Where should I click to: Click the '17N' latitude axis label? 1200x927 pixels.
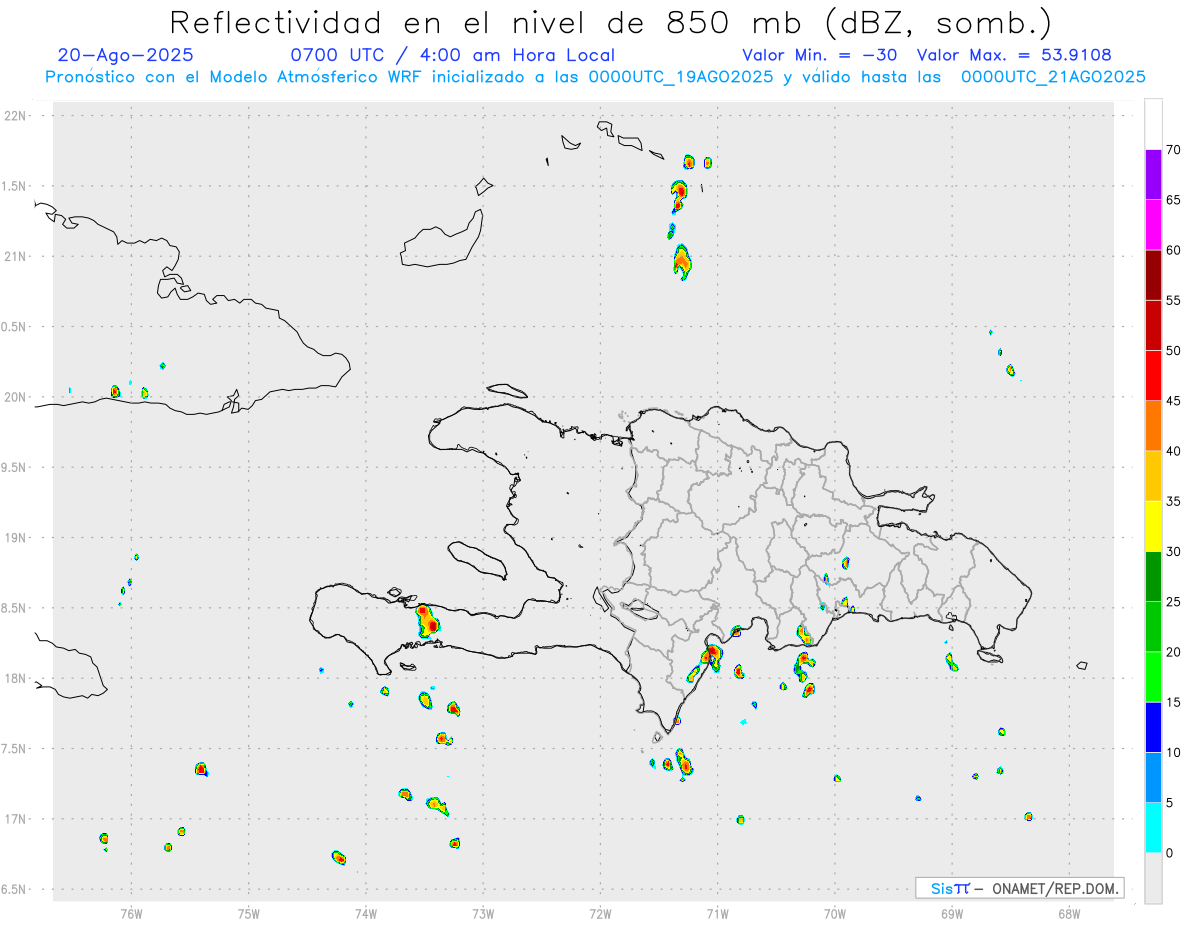16,819
